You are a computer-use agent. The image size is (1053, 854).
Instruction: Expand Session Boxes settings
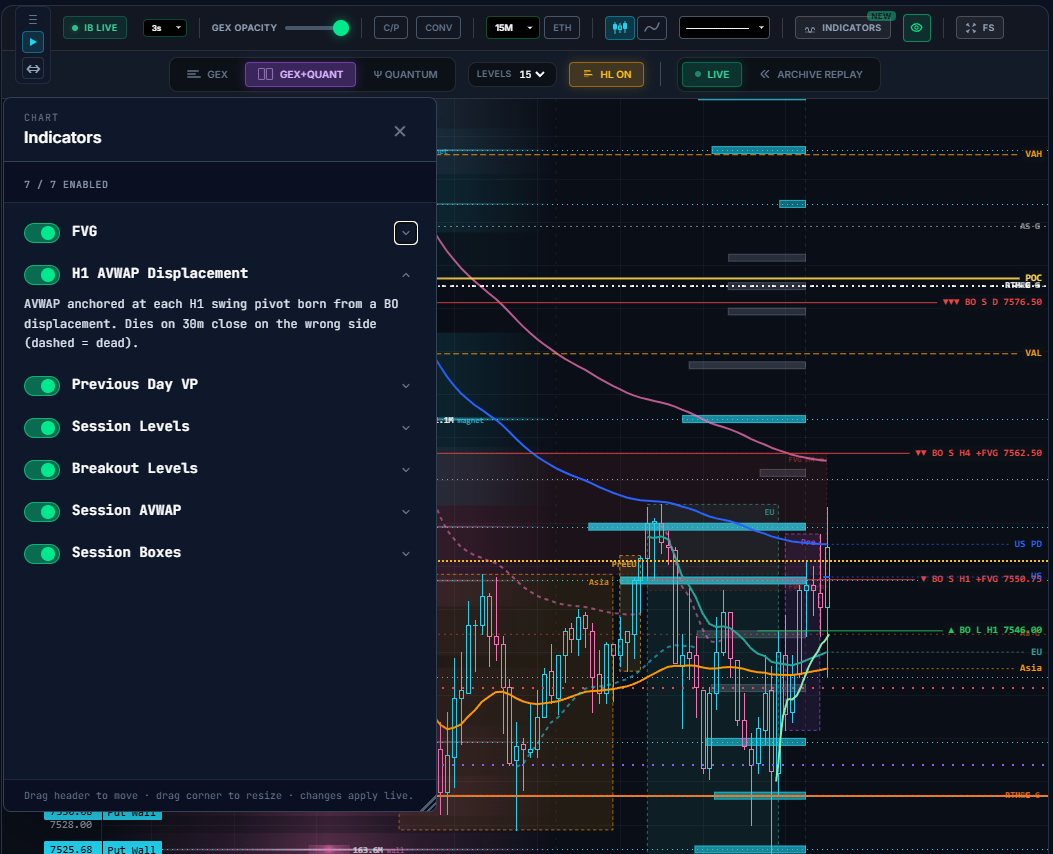406,554
